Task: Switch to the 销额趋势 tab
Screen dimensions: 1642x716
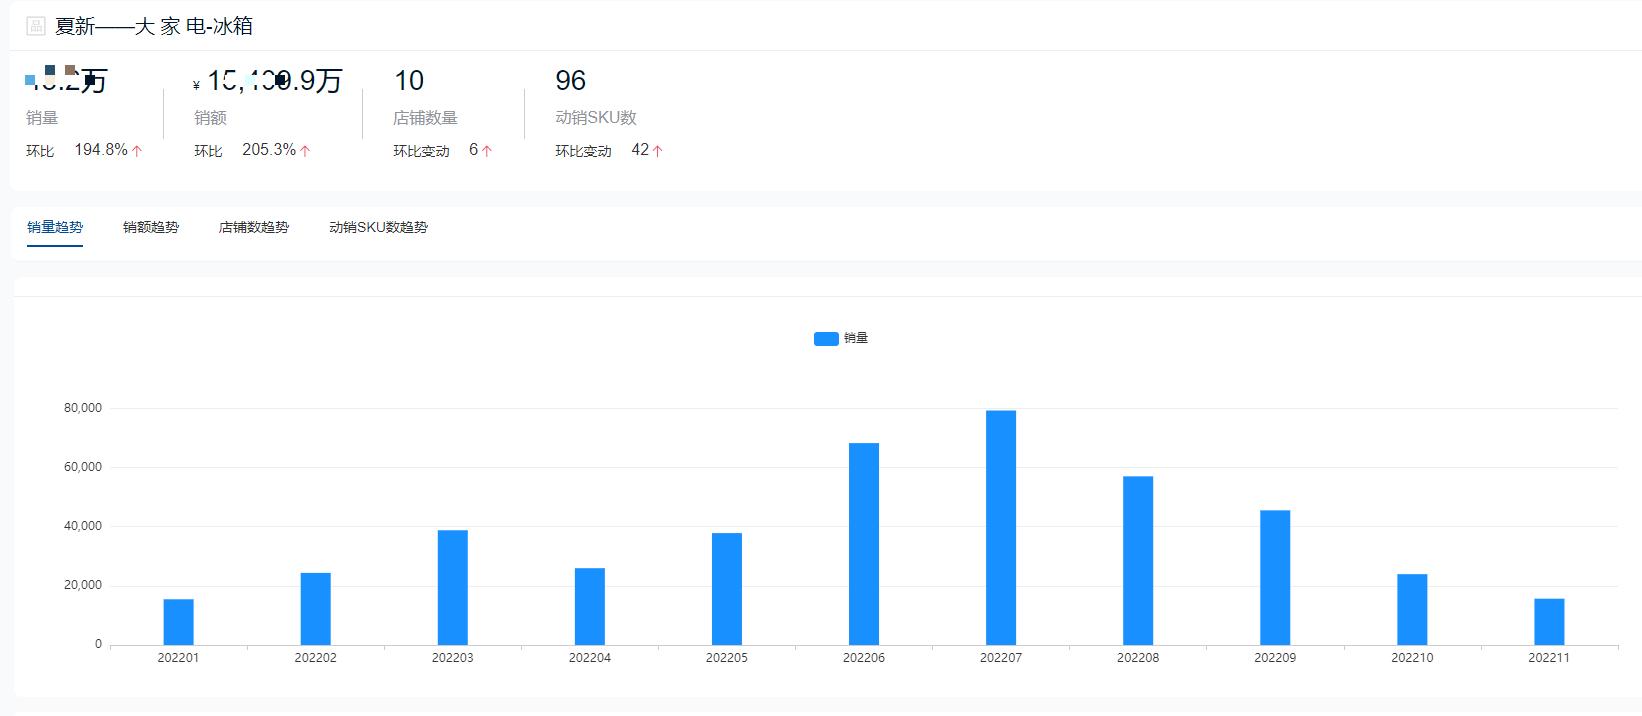Action: [x=151, y=227]
